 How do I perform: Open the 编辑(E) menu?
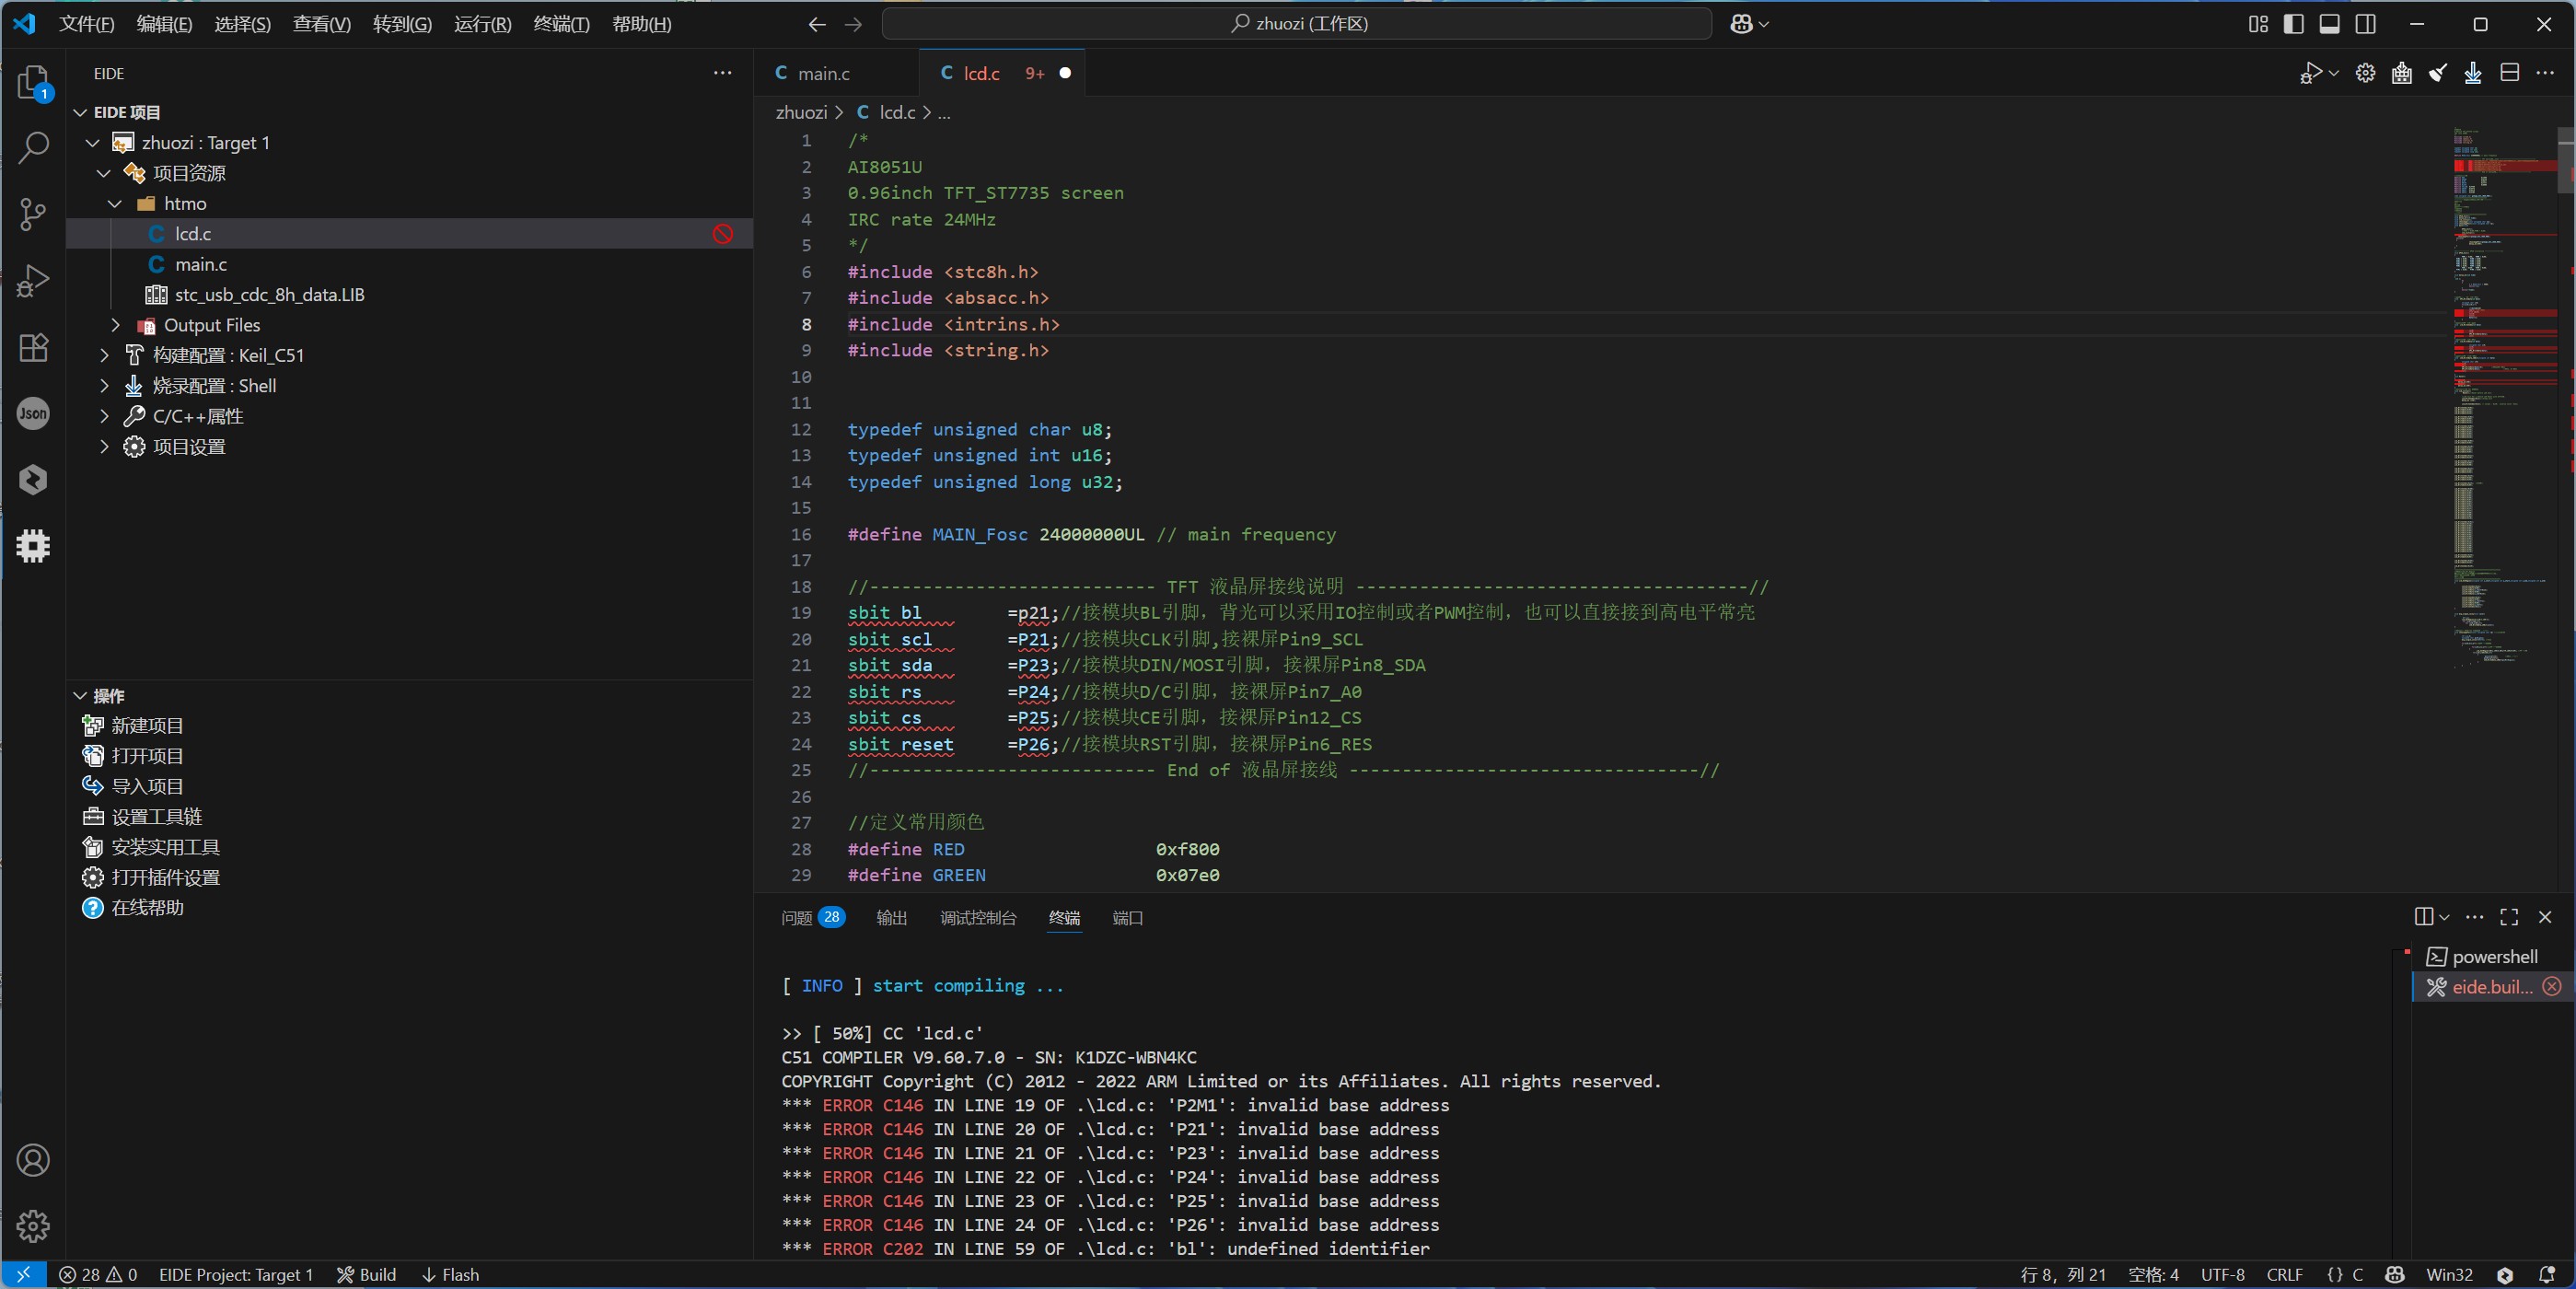pyautogui.click(x=164, y=24)
